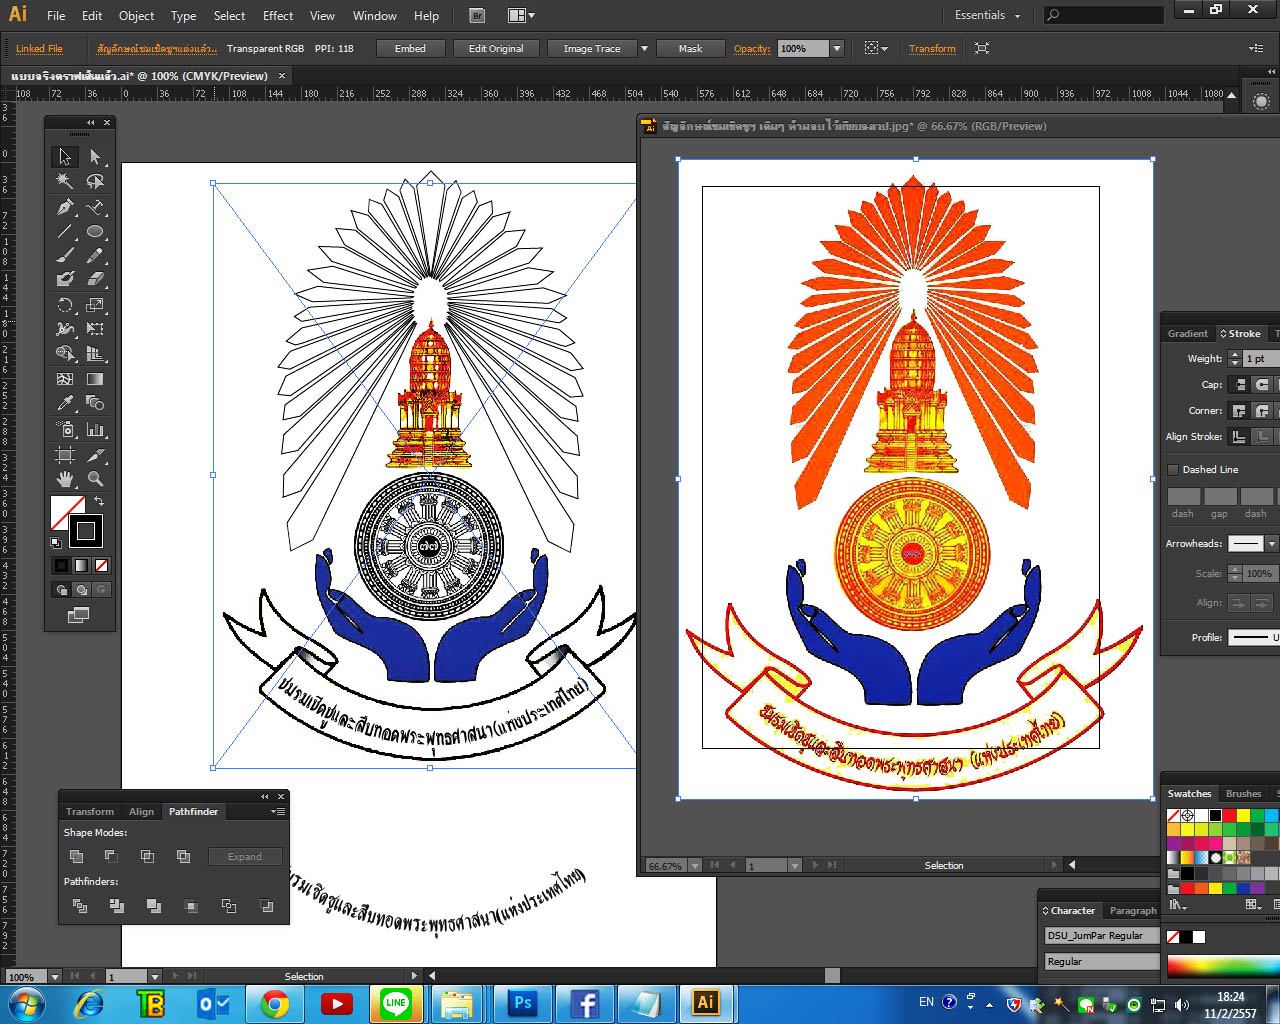The width and height of the screenshot is (1280, 1024).
Task: Select the Gradient tool
Action: pos(95,379)
